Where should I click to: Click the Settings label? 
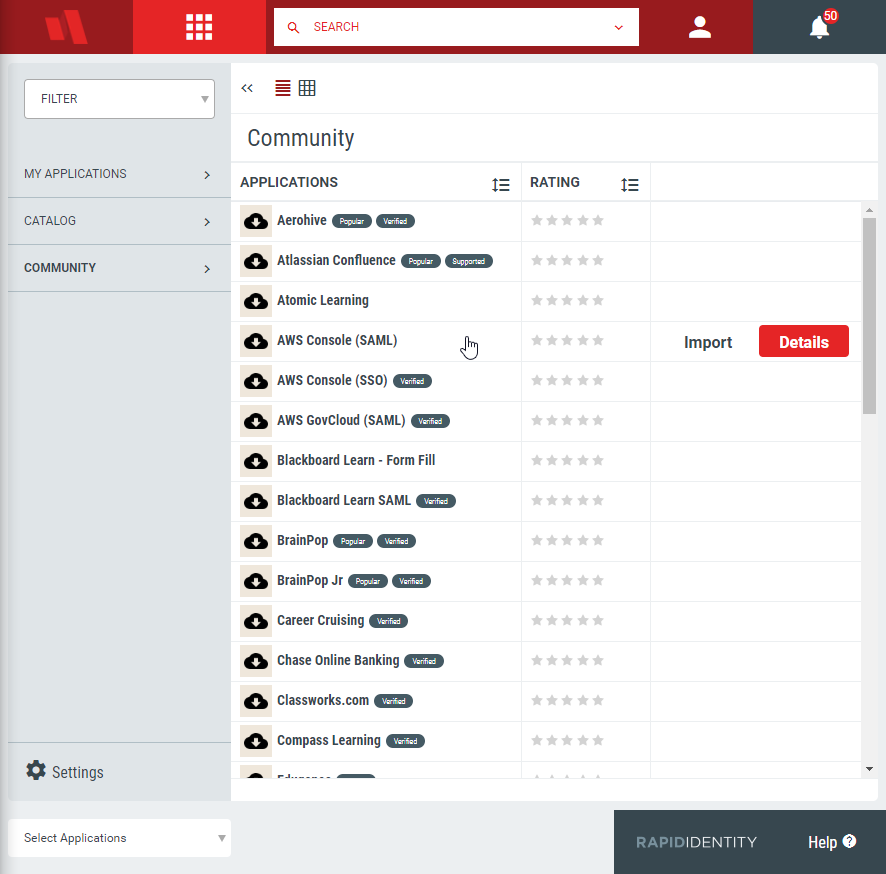point(78,772)
